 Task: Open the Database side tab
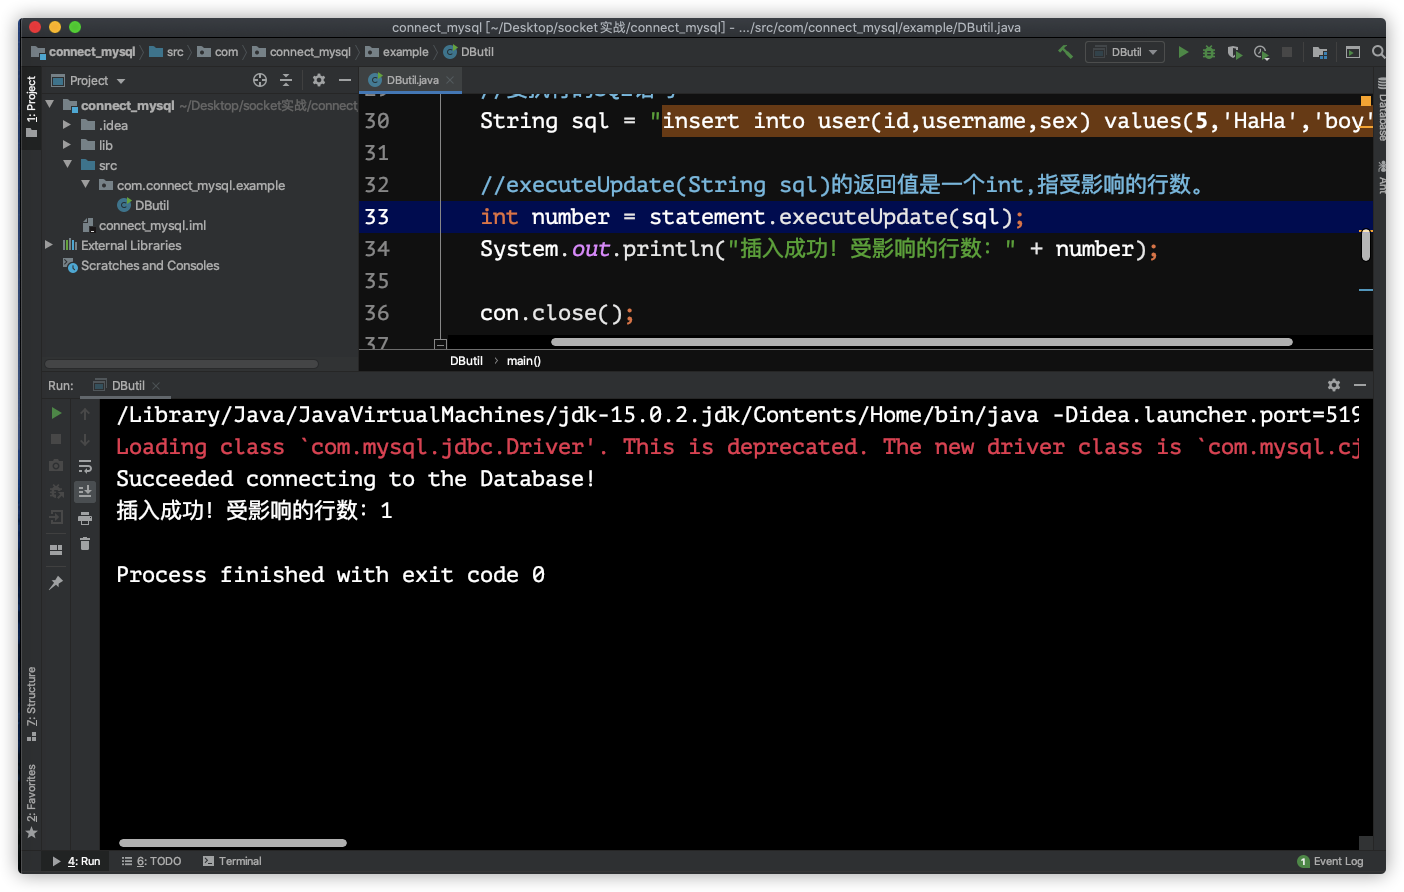coord(1381,110)
